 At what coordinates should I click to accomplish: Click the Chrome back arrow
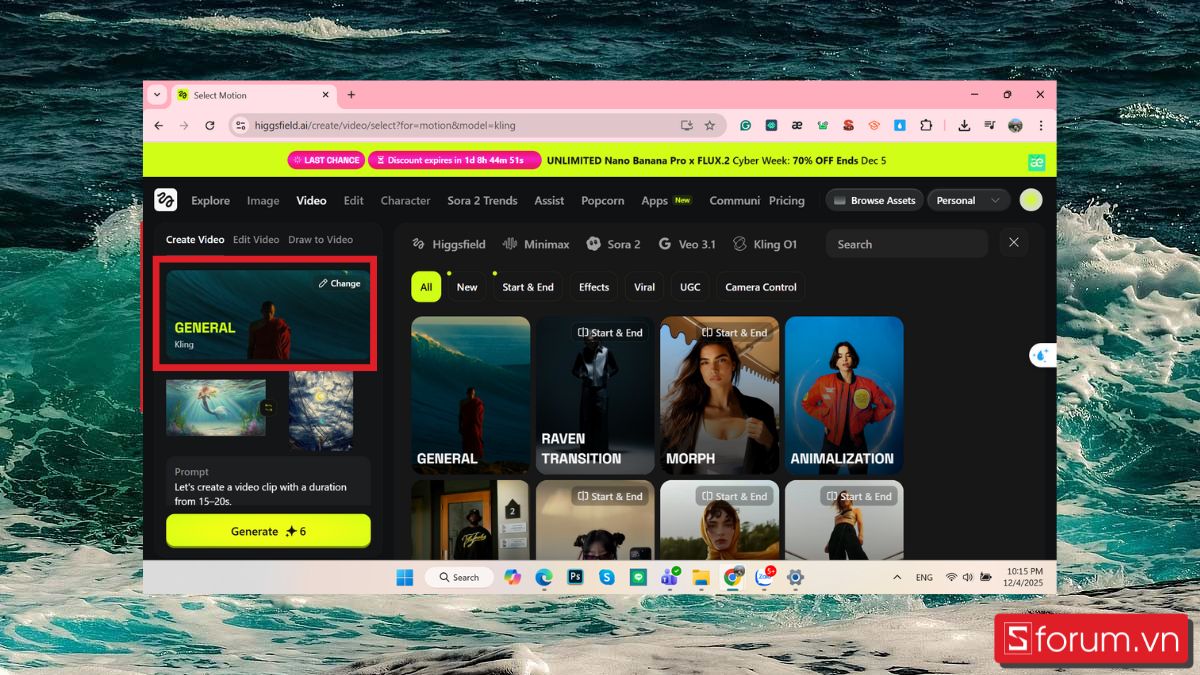coord(158,125)
